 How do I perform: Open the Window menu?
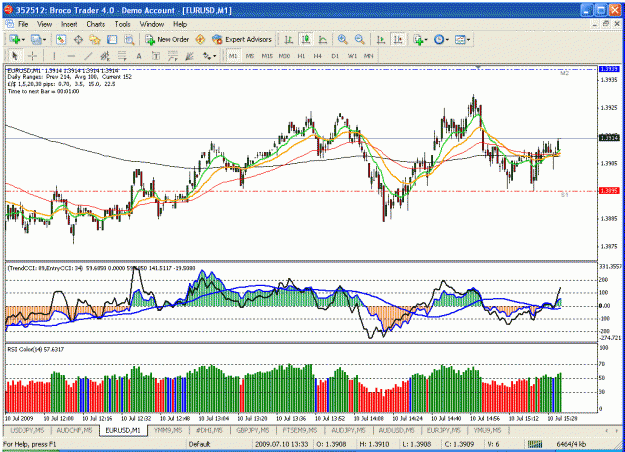(x=152, y=24)
